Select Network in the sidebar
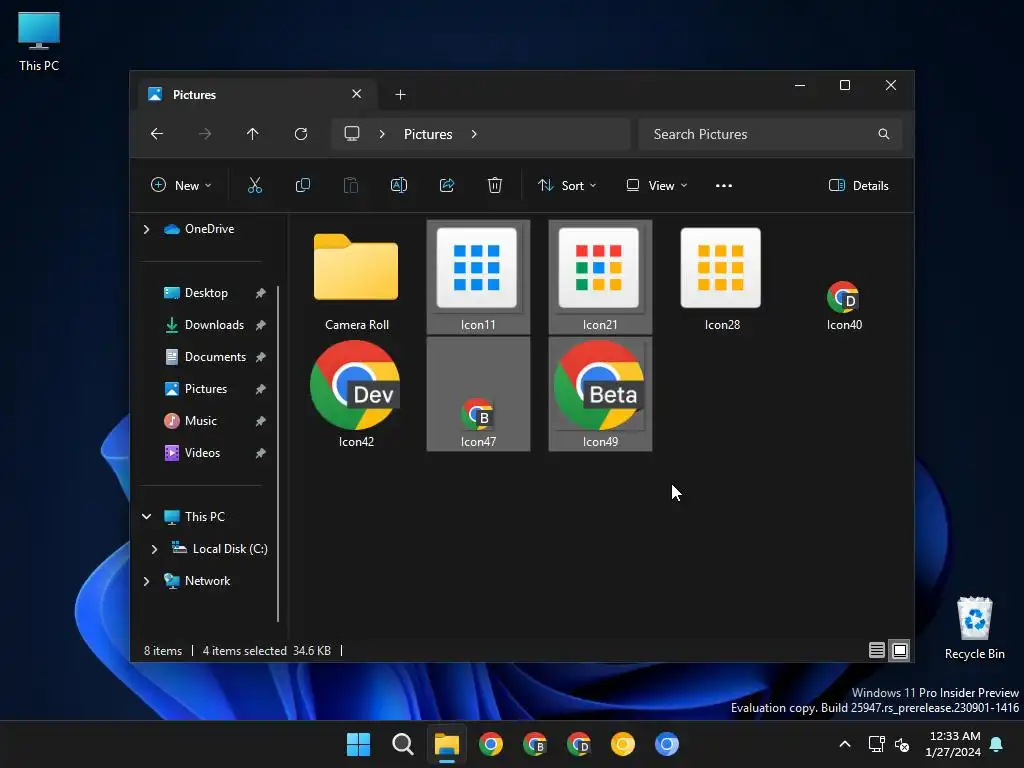The width and height of the screenshot is (1024, 768). (207, 581)
